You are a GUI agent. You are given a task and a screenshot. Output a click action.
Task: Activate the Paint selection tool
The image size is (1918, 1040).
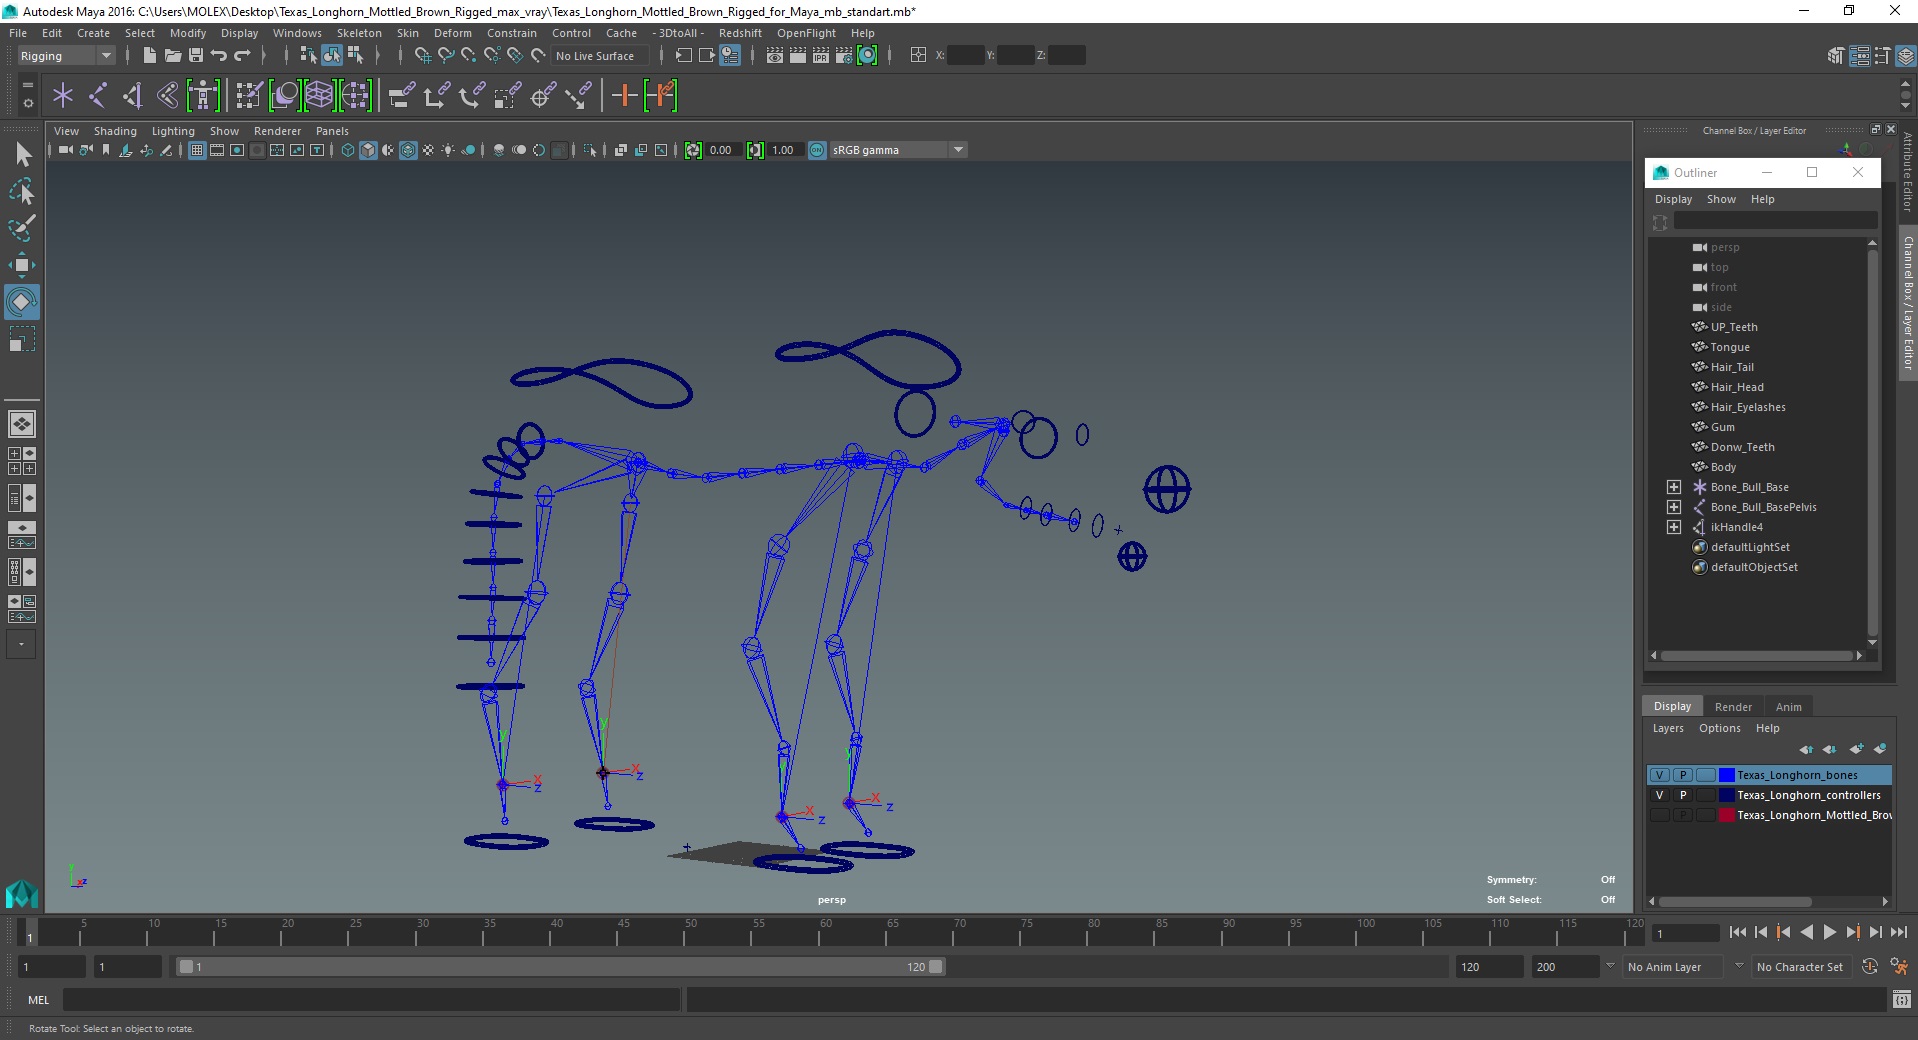(22, 228)
